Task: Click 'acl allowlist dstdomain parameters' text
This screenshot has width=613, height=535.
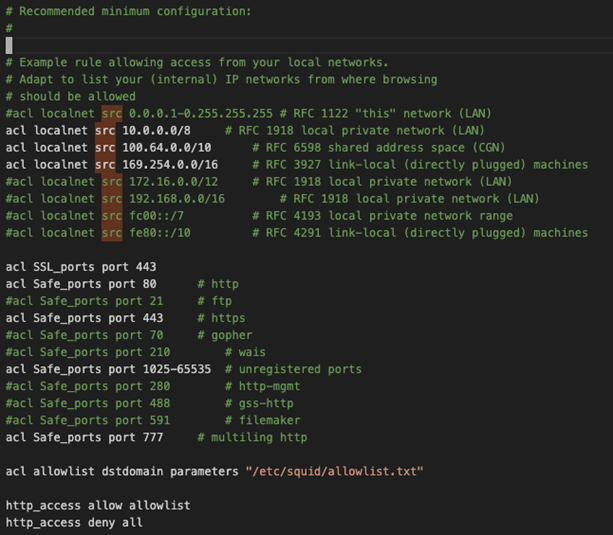Action: click(122, 472)
